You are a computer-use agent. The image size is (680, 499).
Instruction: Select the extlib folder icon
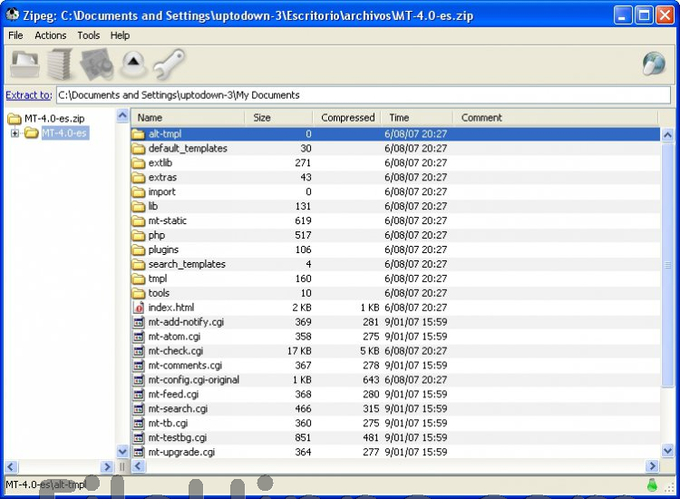tap(138, 163)
